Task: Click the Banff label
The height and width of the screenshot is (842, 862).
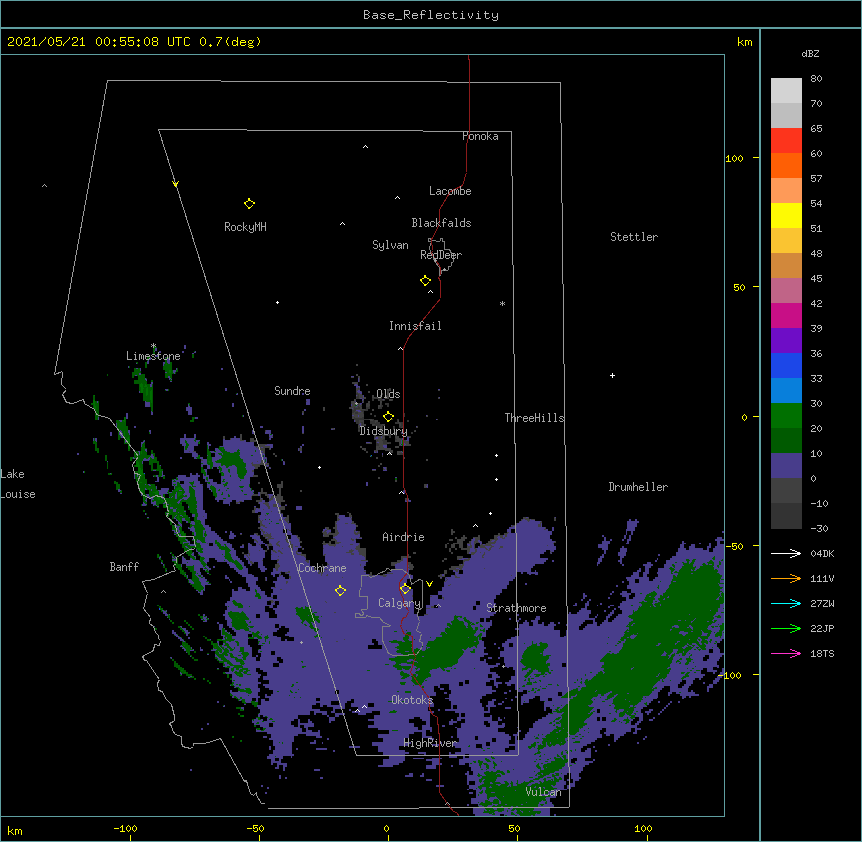Action: click(124, 567)
